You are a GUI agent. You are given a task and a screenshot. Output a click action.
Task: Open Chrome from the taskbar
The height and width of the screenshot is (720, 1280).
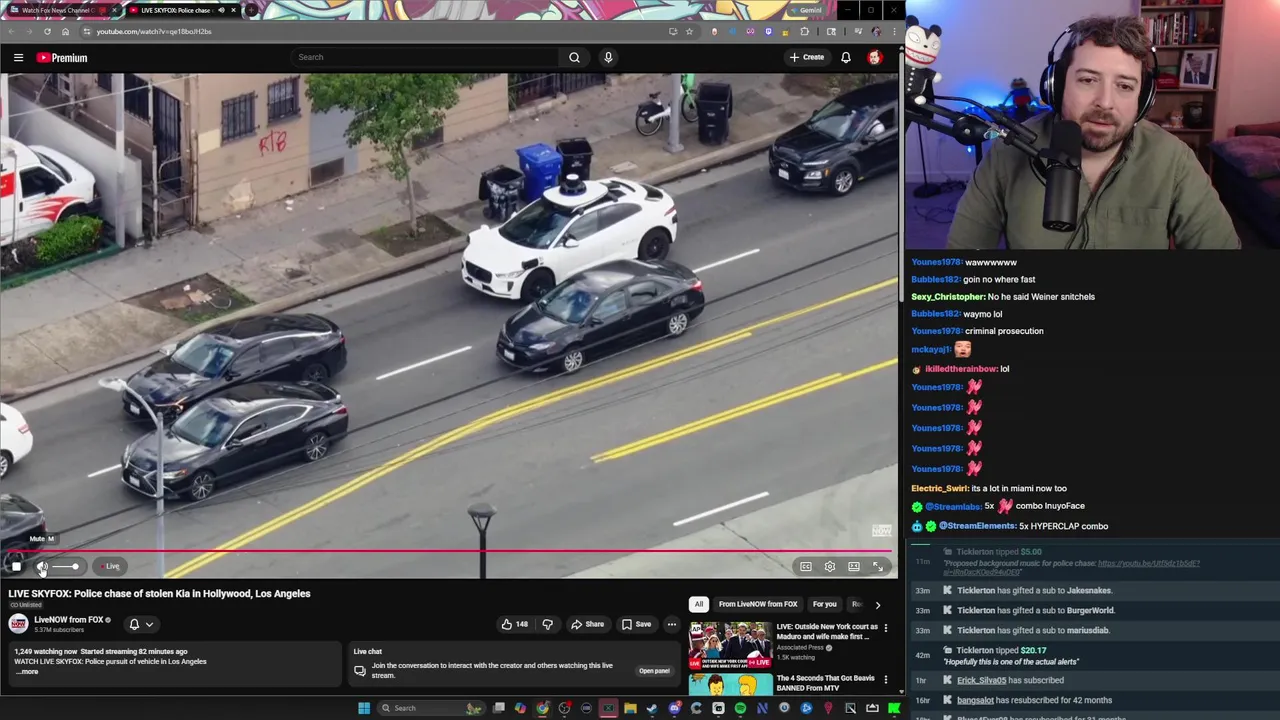[x=542, y=708]
